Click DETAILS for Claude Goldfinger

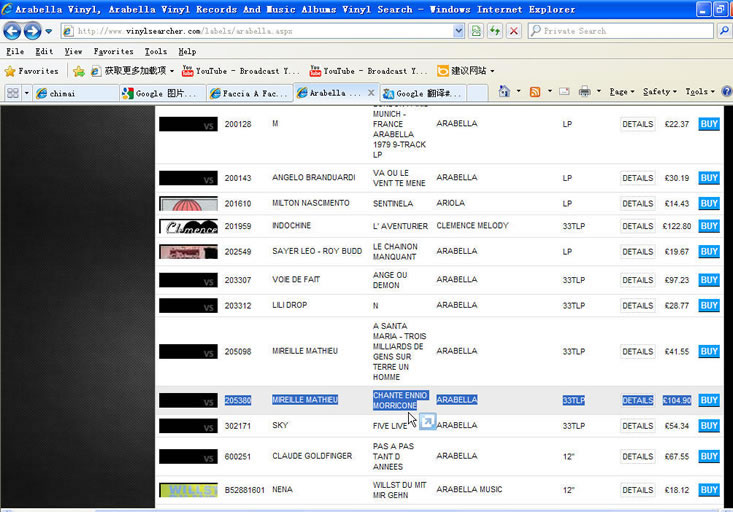click(638, 456)
